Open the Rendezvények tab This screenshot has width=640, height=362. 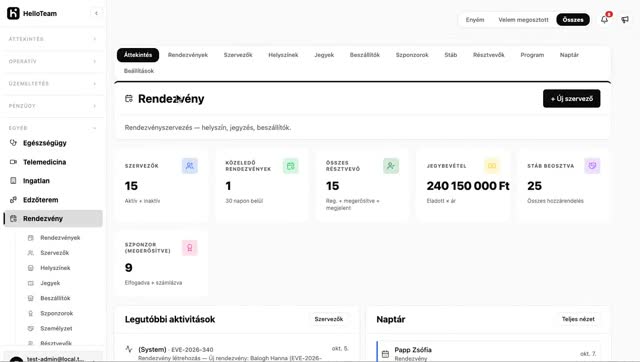[x=188, y=55]
